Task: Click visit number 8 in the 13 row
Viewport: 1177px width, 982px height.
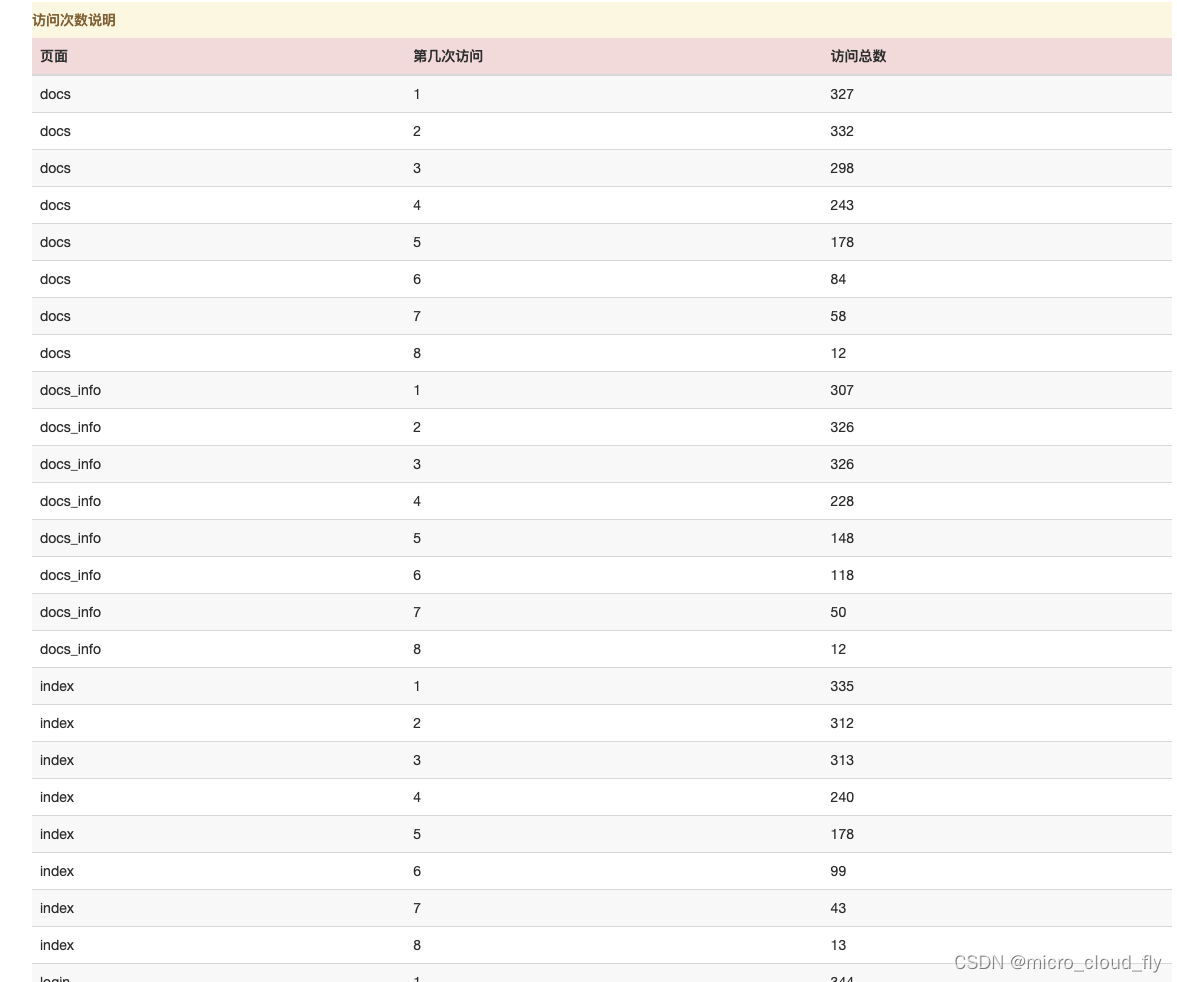Action: pos(417,945)
